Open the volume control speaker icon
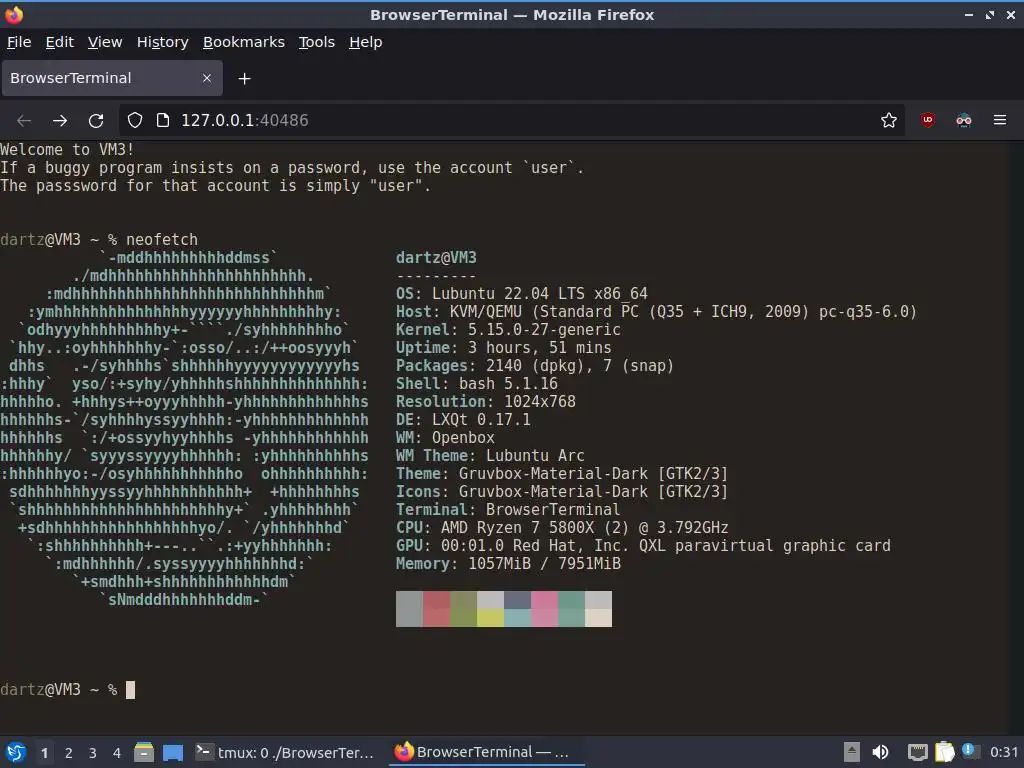 point(880,752)
